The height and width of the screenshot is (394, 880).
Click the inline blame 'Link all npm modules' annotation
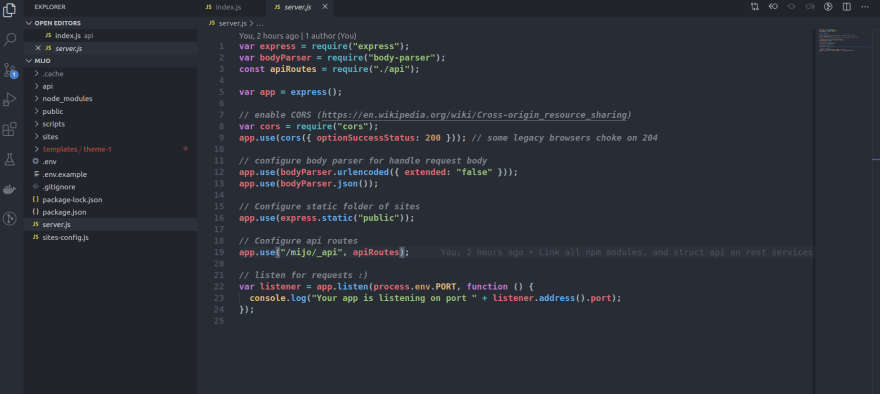click(x=626, y=253)
